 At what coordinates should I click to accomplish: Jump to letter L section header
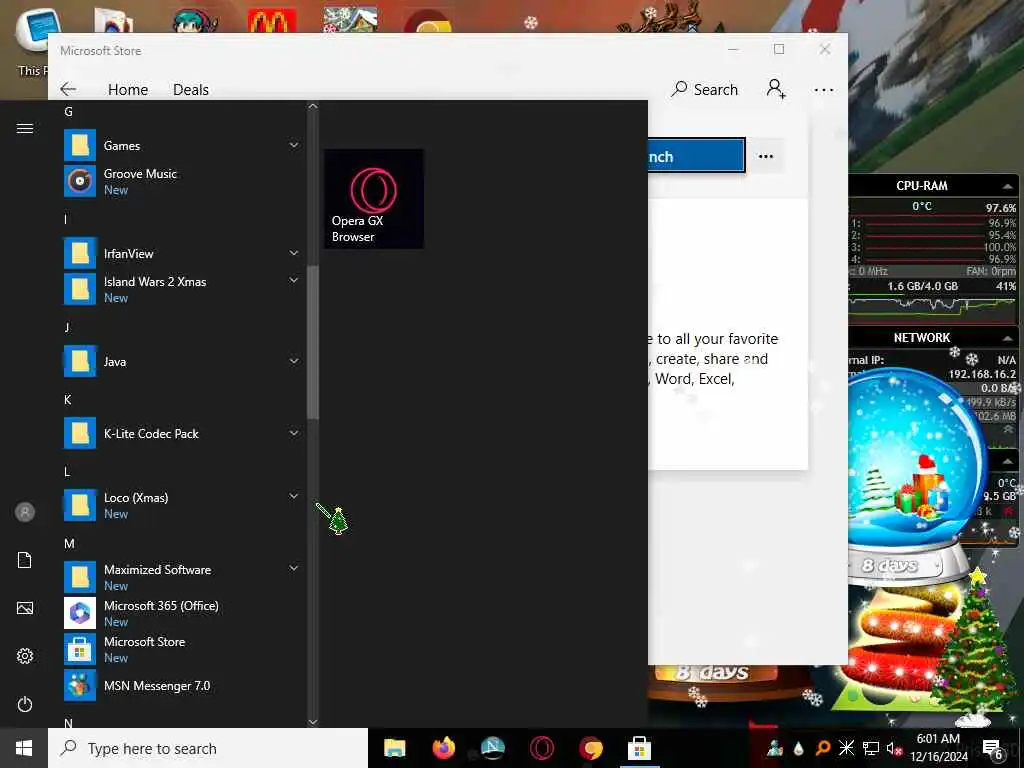[x=67, y=472]
